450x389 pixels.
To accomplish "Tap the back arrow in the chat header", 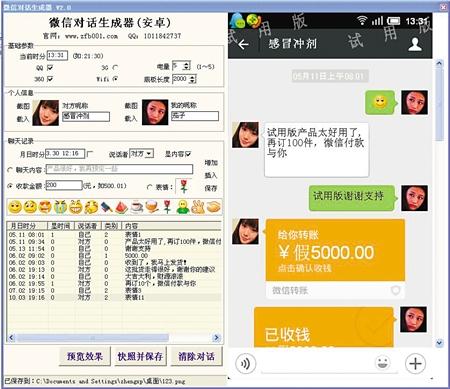I will pyautogui.click(x=244, y=44).
